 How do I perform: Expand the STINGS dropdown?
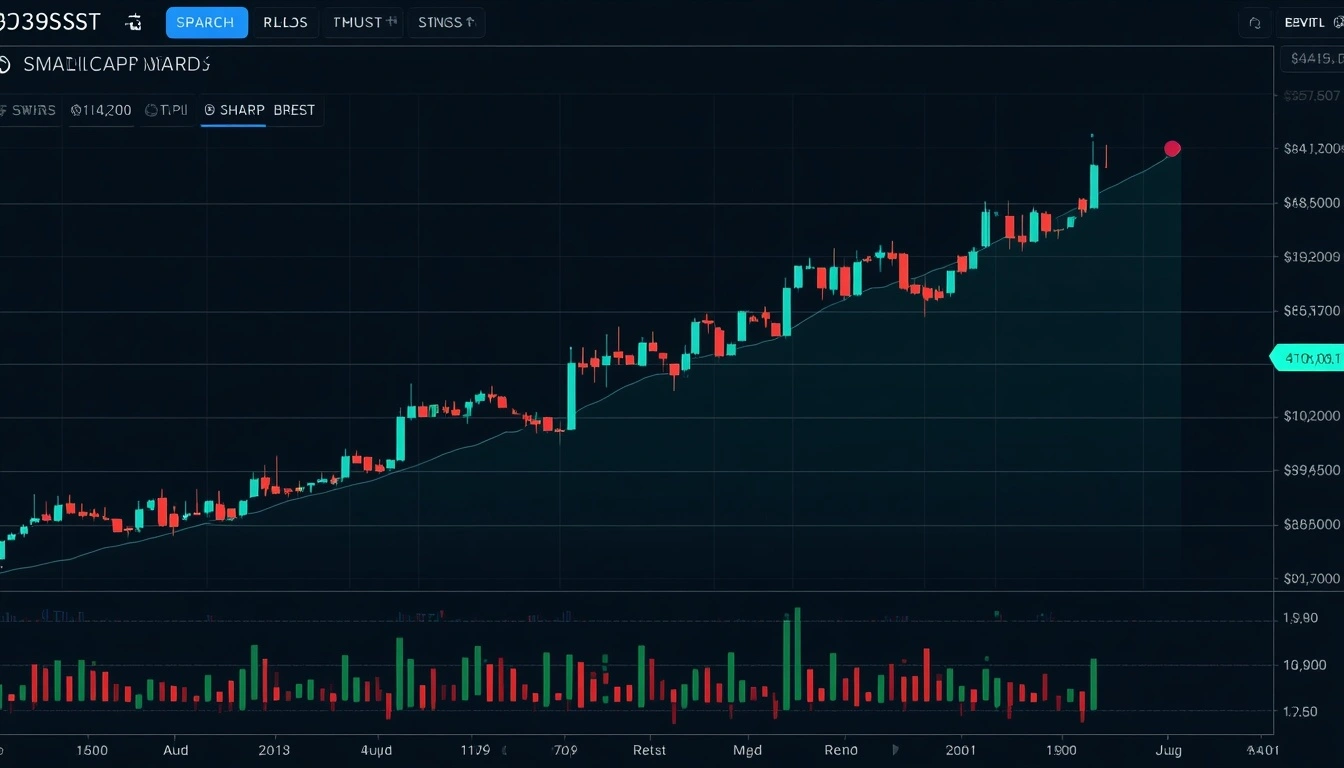coord(446,22)
